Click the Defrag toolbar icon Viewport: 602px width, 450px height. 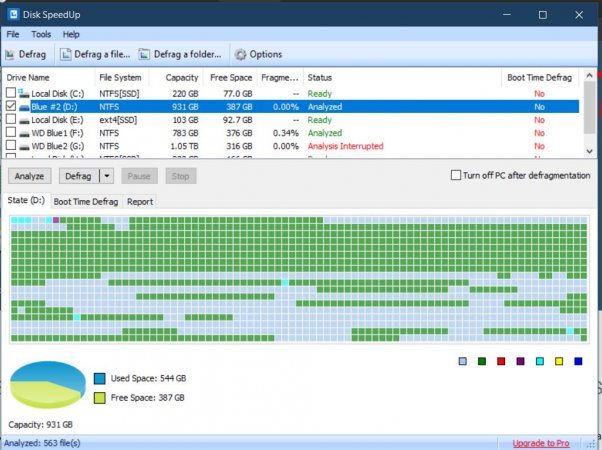tap(10, 55)
